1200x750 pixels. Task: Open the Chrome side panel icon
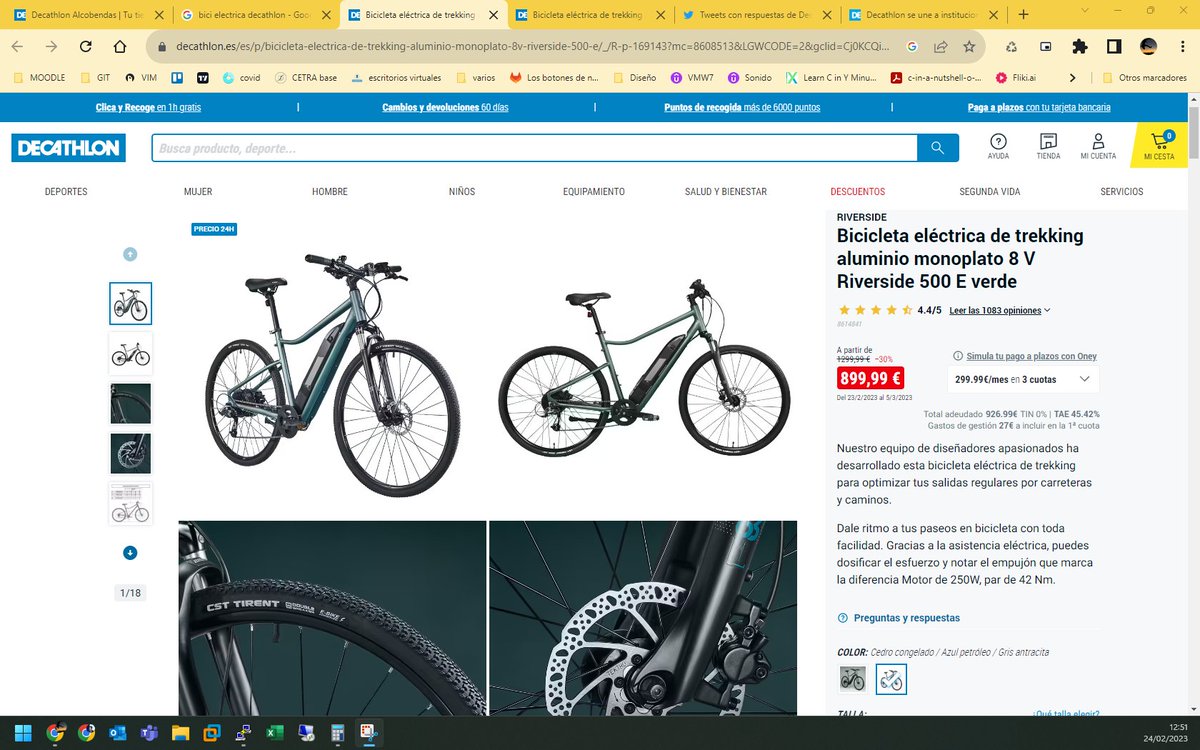pyautogui.click(x=1114, y=46)
